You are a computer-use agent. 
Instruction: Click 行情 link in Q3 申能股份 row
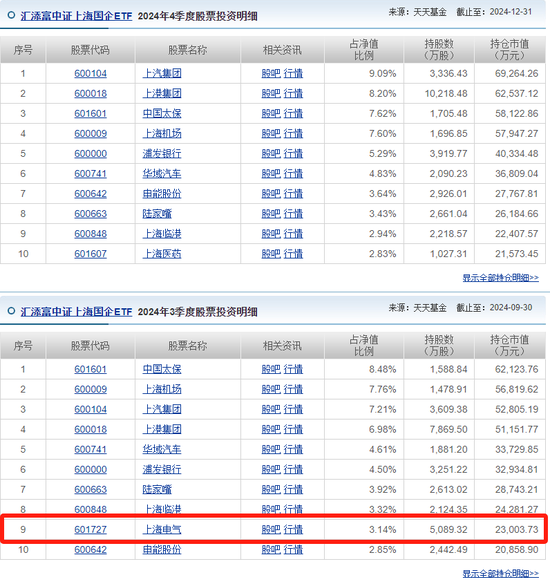pos(293,550)
